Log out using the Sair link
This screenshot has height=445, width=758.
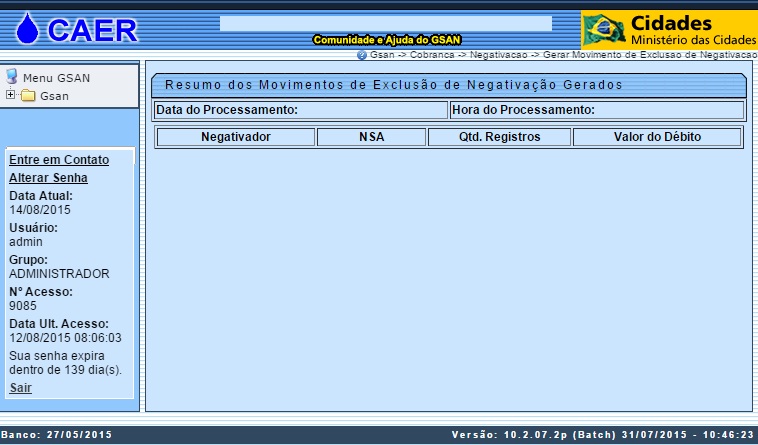[x=20, y=387]
